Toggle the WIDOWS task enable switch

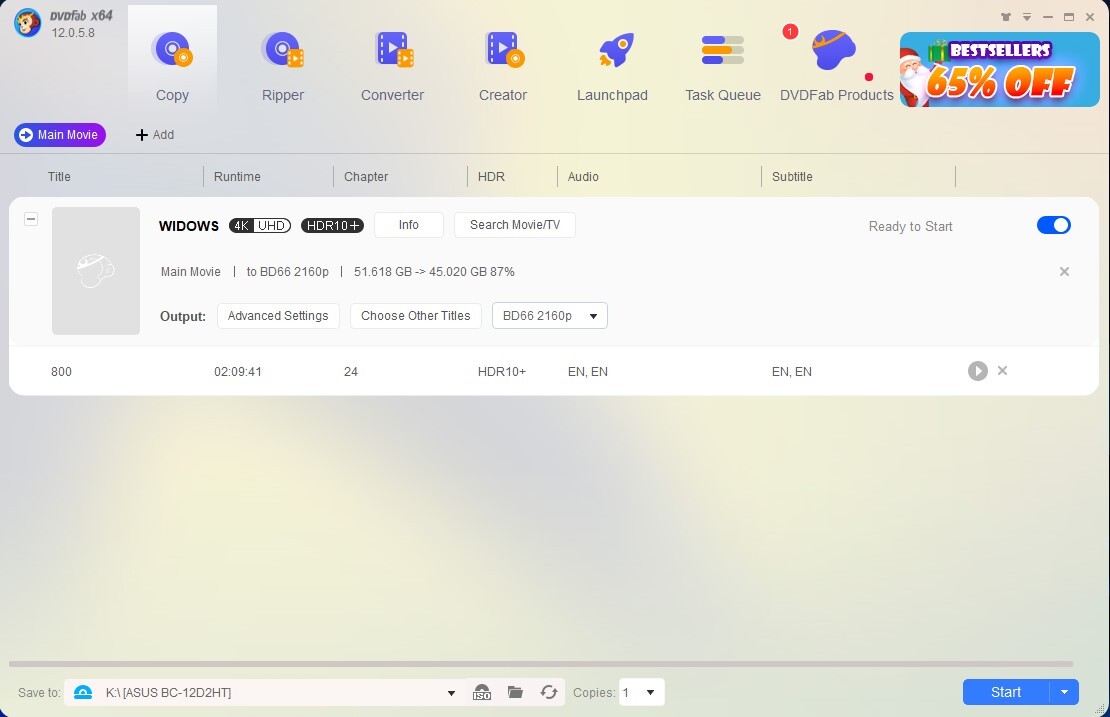coord(1053,225)
